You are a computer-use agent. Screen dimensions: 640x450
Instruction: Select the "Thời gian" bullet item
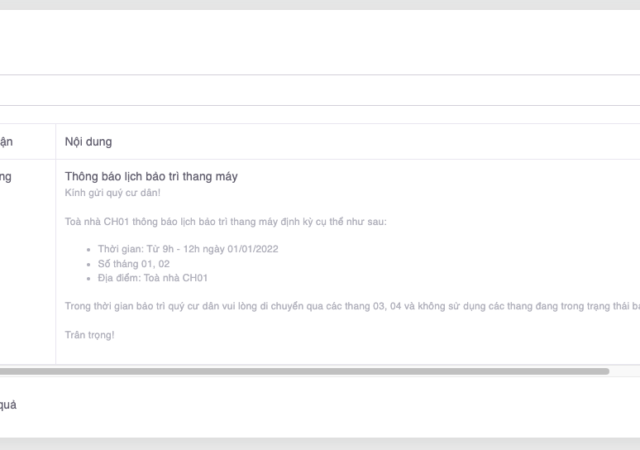186,249
